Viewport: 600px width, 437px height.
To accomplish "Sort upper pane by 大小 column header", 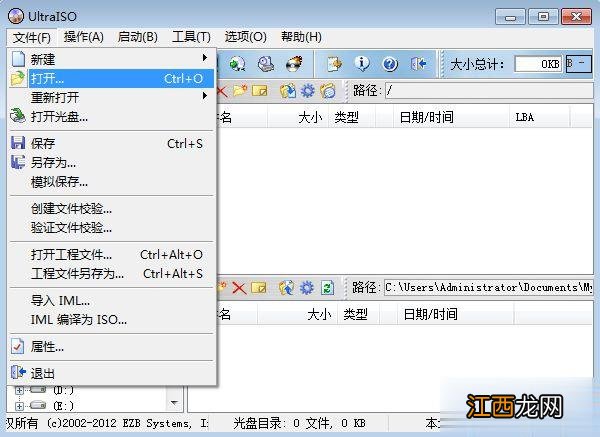I will point(298,117).
